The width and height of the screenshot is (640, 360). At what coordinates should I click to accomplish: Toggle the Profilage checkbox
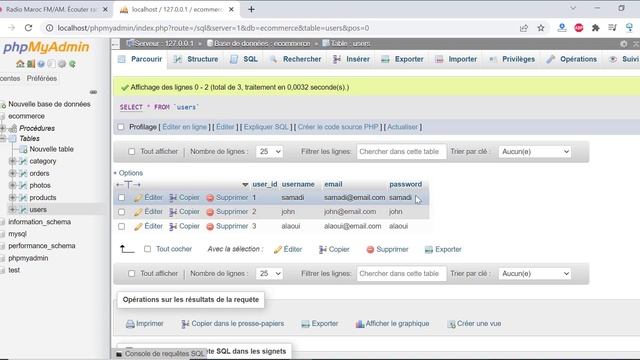pyautogui.click(x=121, y=127)
